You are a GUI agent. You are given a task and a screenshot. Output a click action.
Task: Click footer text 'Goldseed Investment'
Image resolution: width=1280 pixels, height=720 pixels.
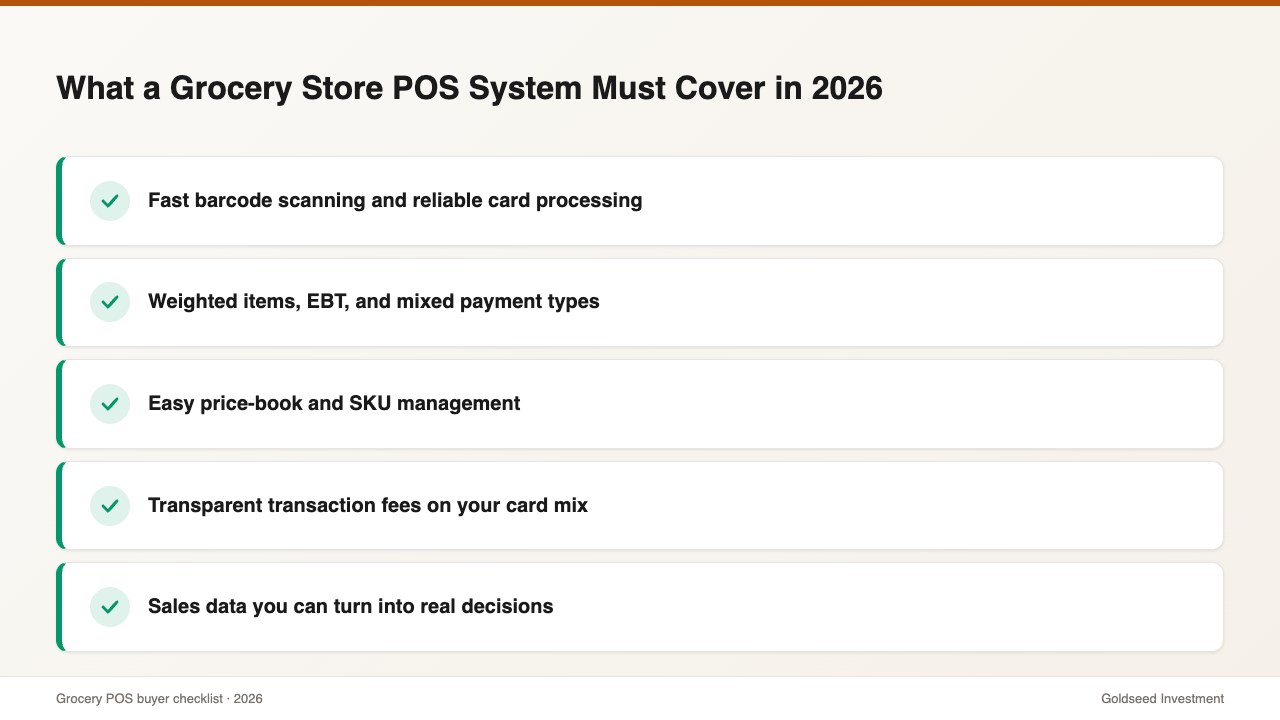tap(1162, 699)
